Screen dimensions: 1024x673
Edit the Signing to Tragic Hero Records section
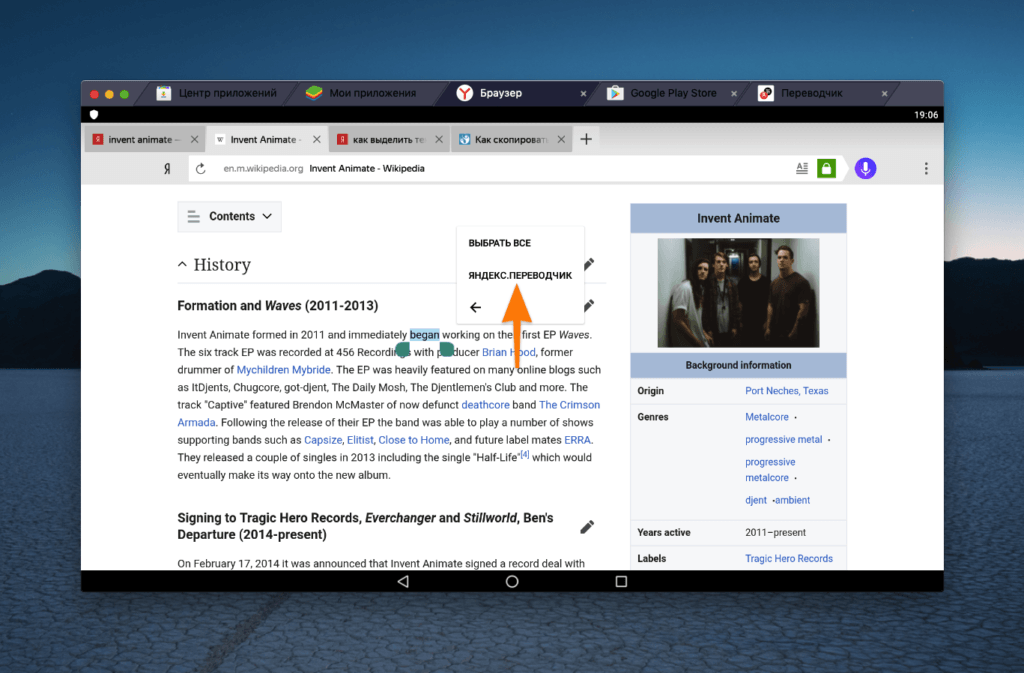point(587,527)
